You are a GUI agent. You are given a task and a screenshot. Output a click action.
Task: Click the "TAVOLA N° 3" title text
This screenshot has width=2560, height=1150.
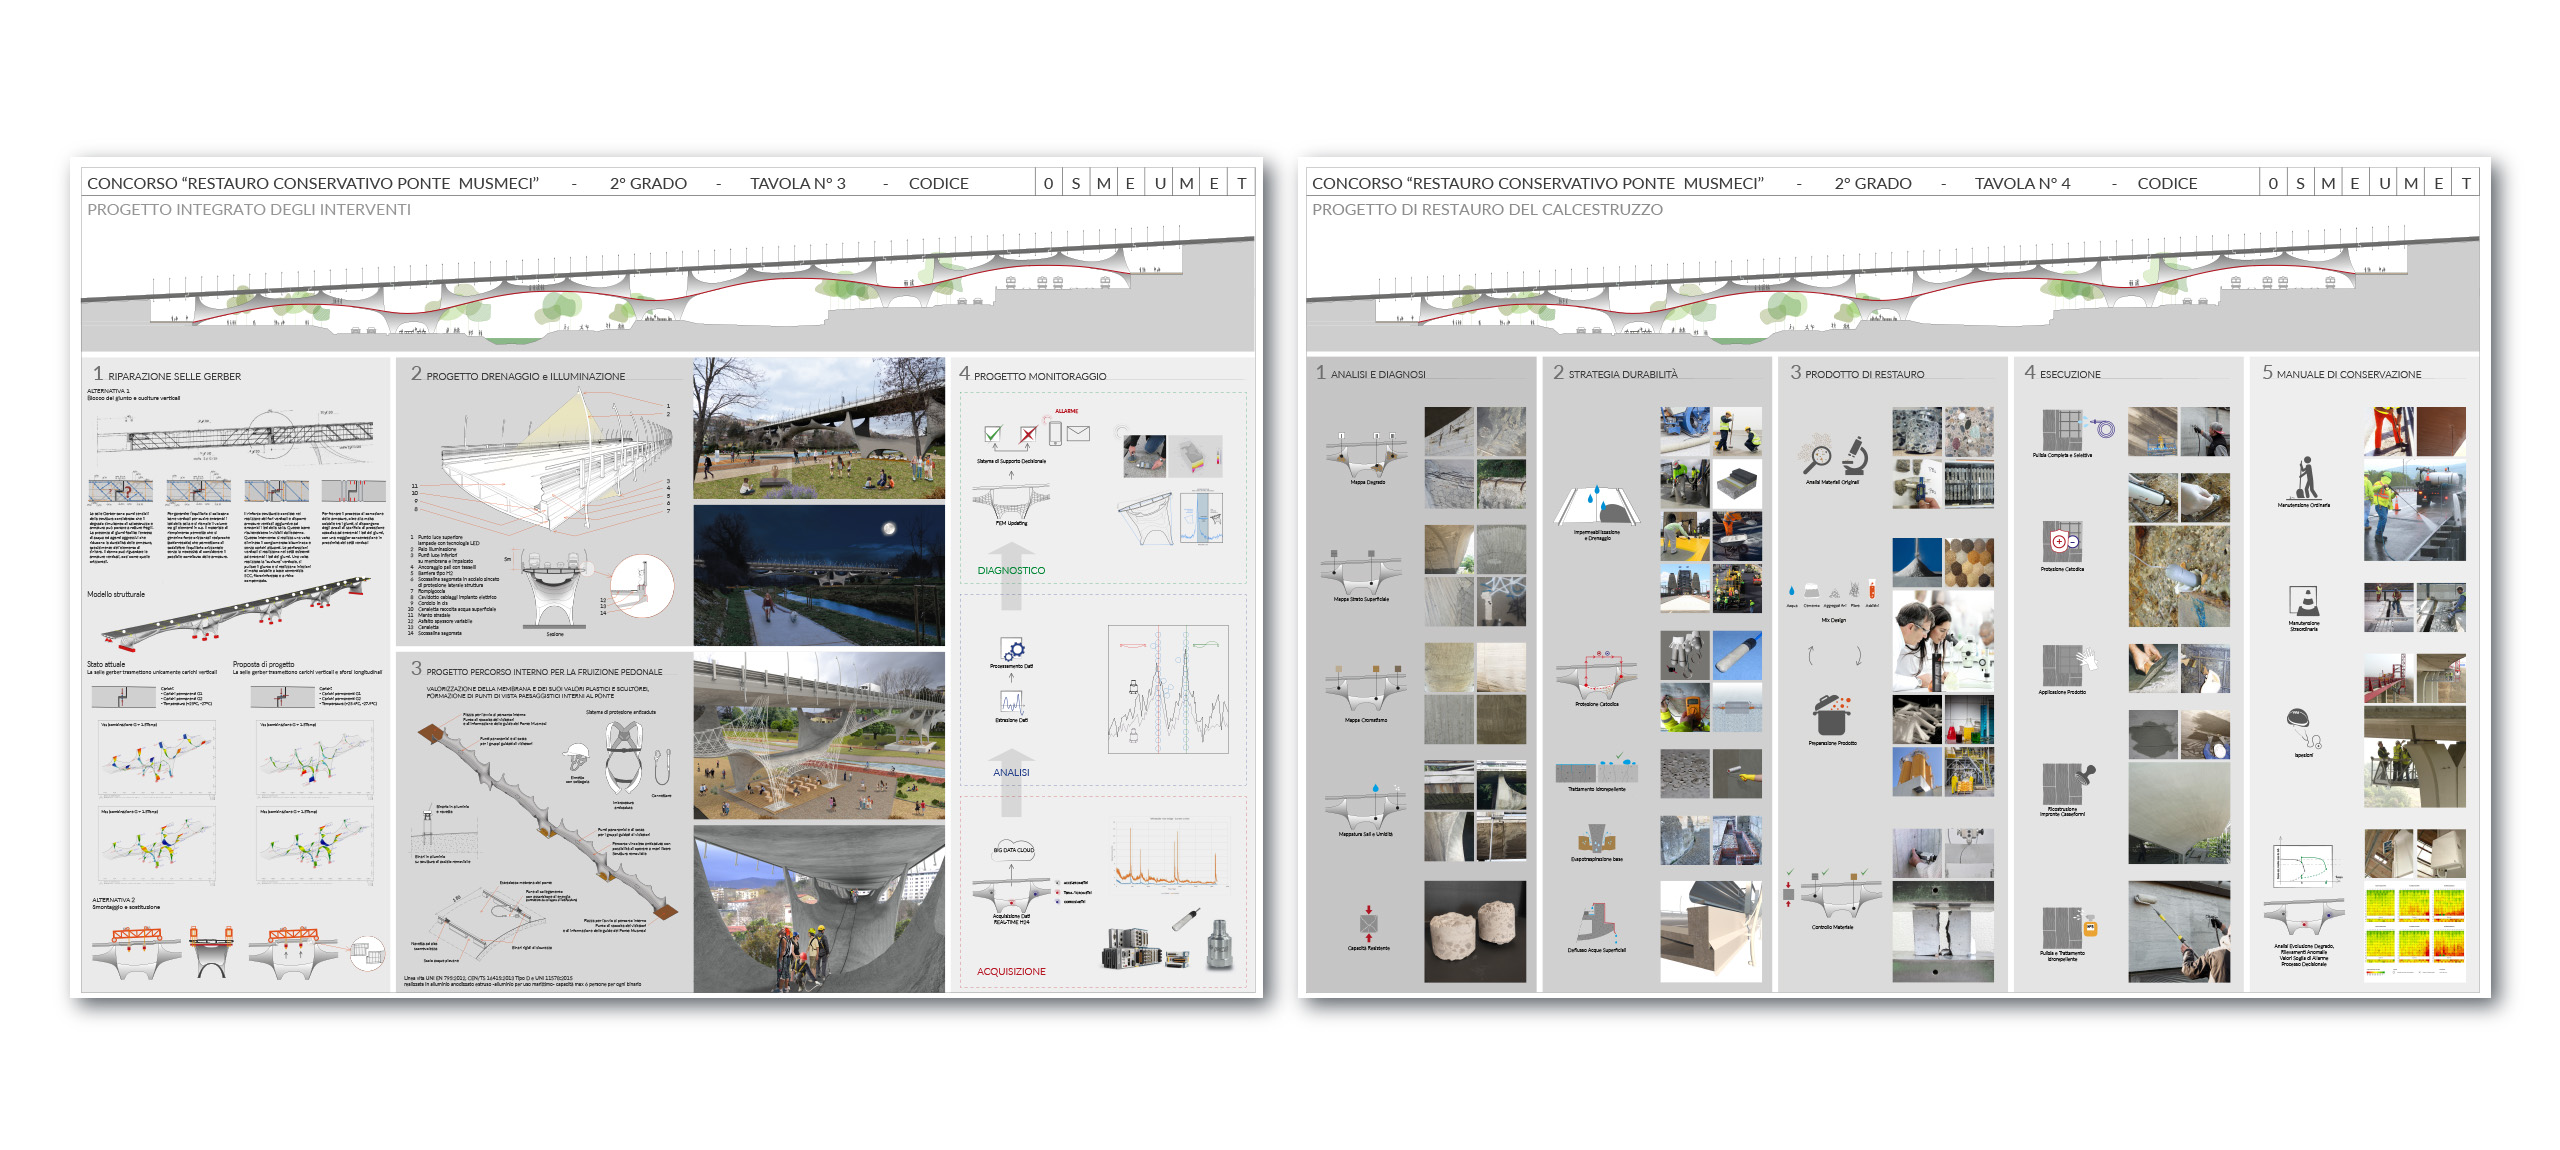pyautogui.click(x=798, y=183)
